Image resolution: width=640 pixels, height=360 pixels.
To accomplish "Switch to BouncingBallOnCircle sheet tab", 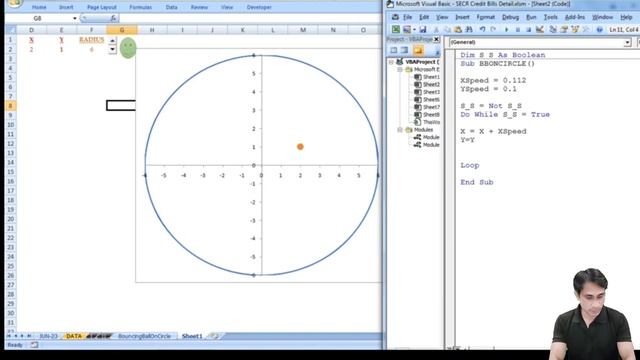I will [x=144, y=336].
